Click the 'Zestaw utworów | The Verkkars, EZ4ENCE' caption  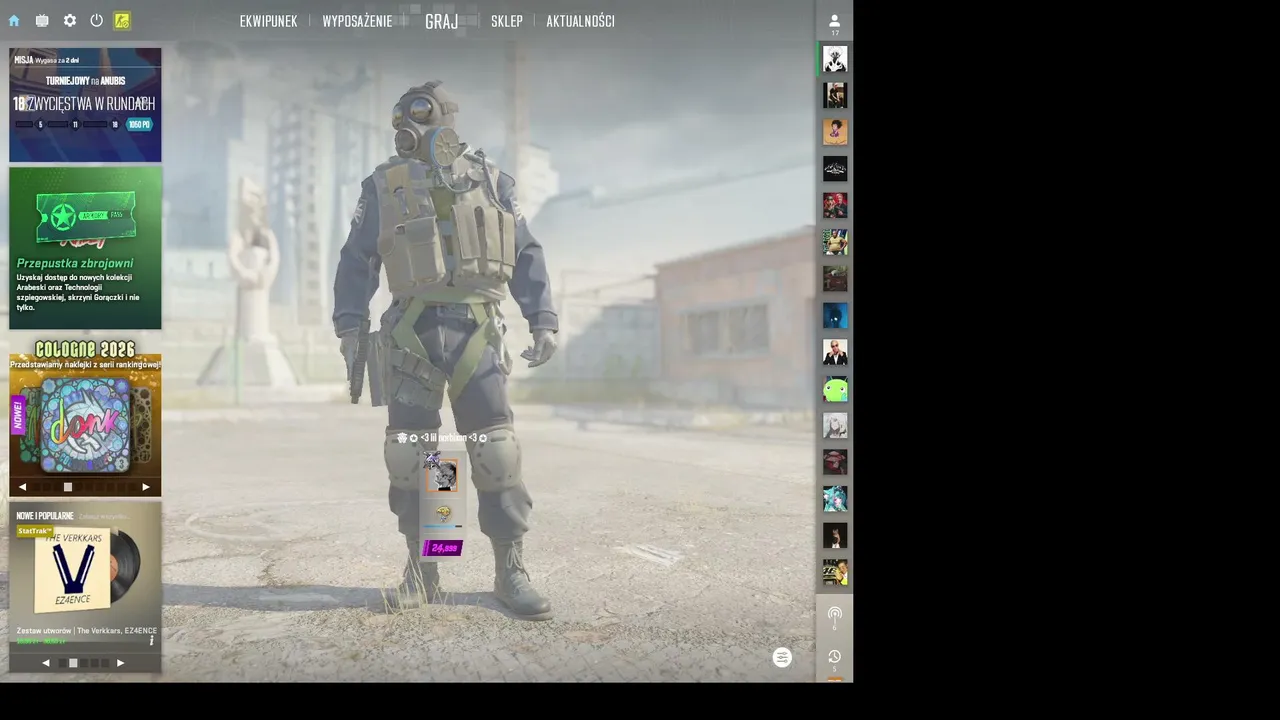[87, 631]
